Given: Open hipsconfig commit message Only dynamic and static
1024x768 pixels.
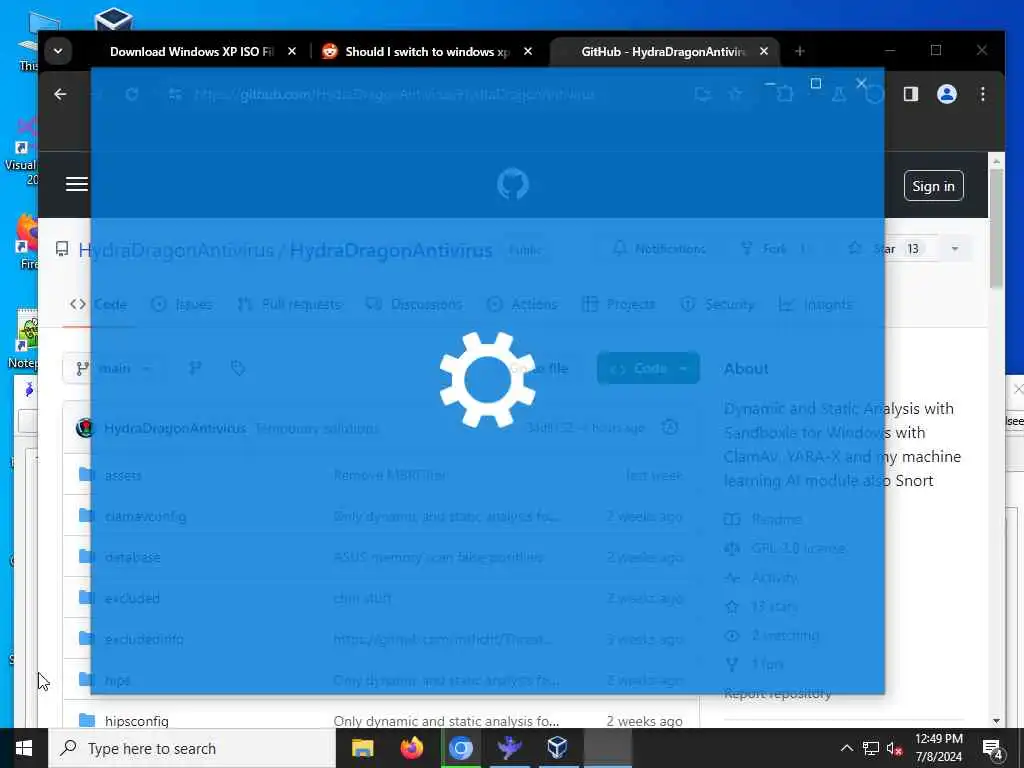Looking at the screenshot, I should tap(446, 721).
